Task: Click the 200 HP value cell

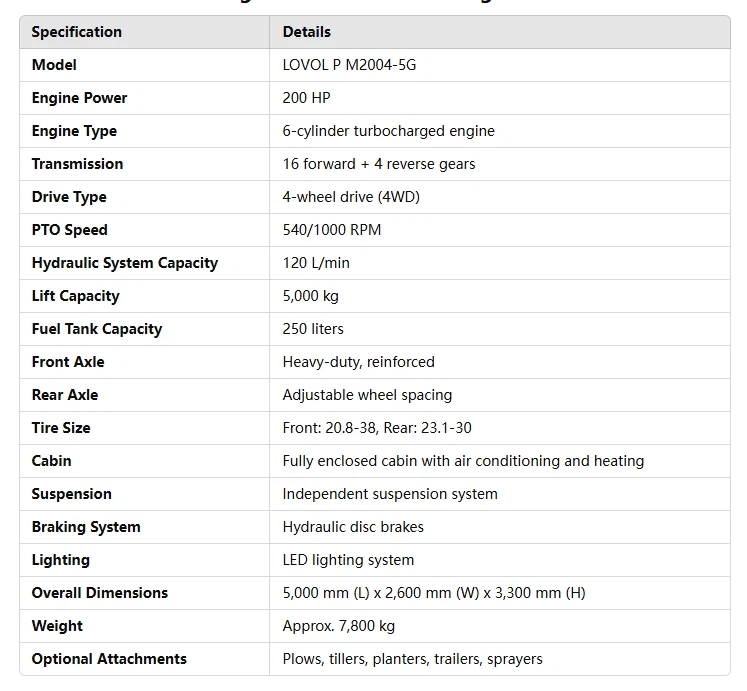Action: pyautogui.click(x=306, y=98)
